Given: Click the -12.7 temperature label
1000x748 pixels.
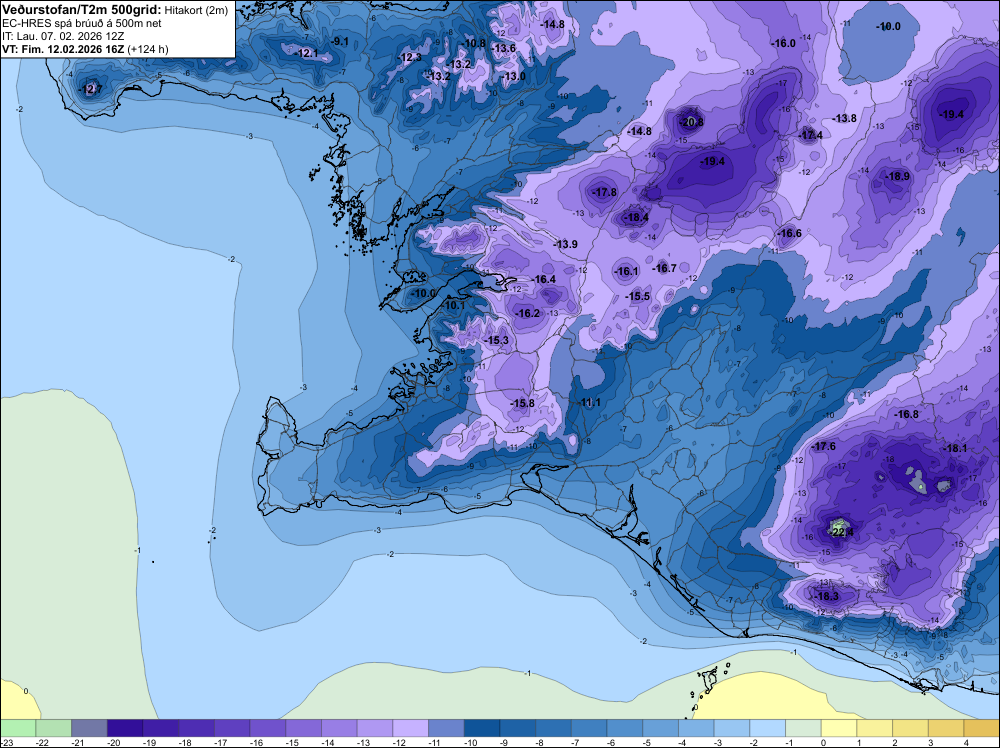Looking at the screenshot, I should click(90, 89).
